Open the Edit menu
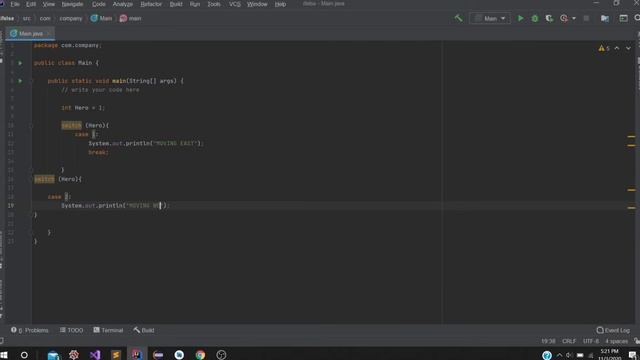This screenshot has height=360, width=640. click(31, 4)
